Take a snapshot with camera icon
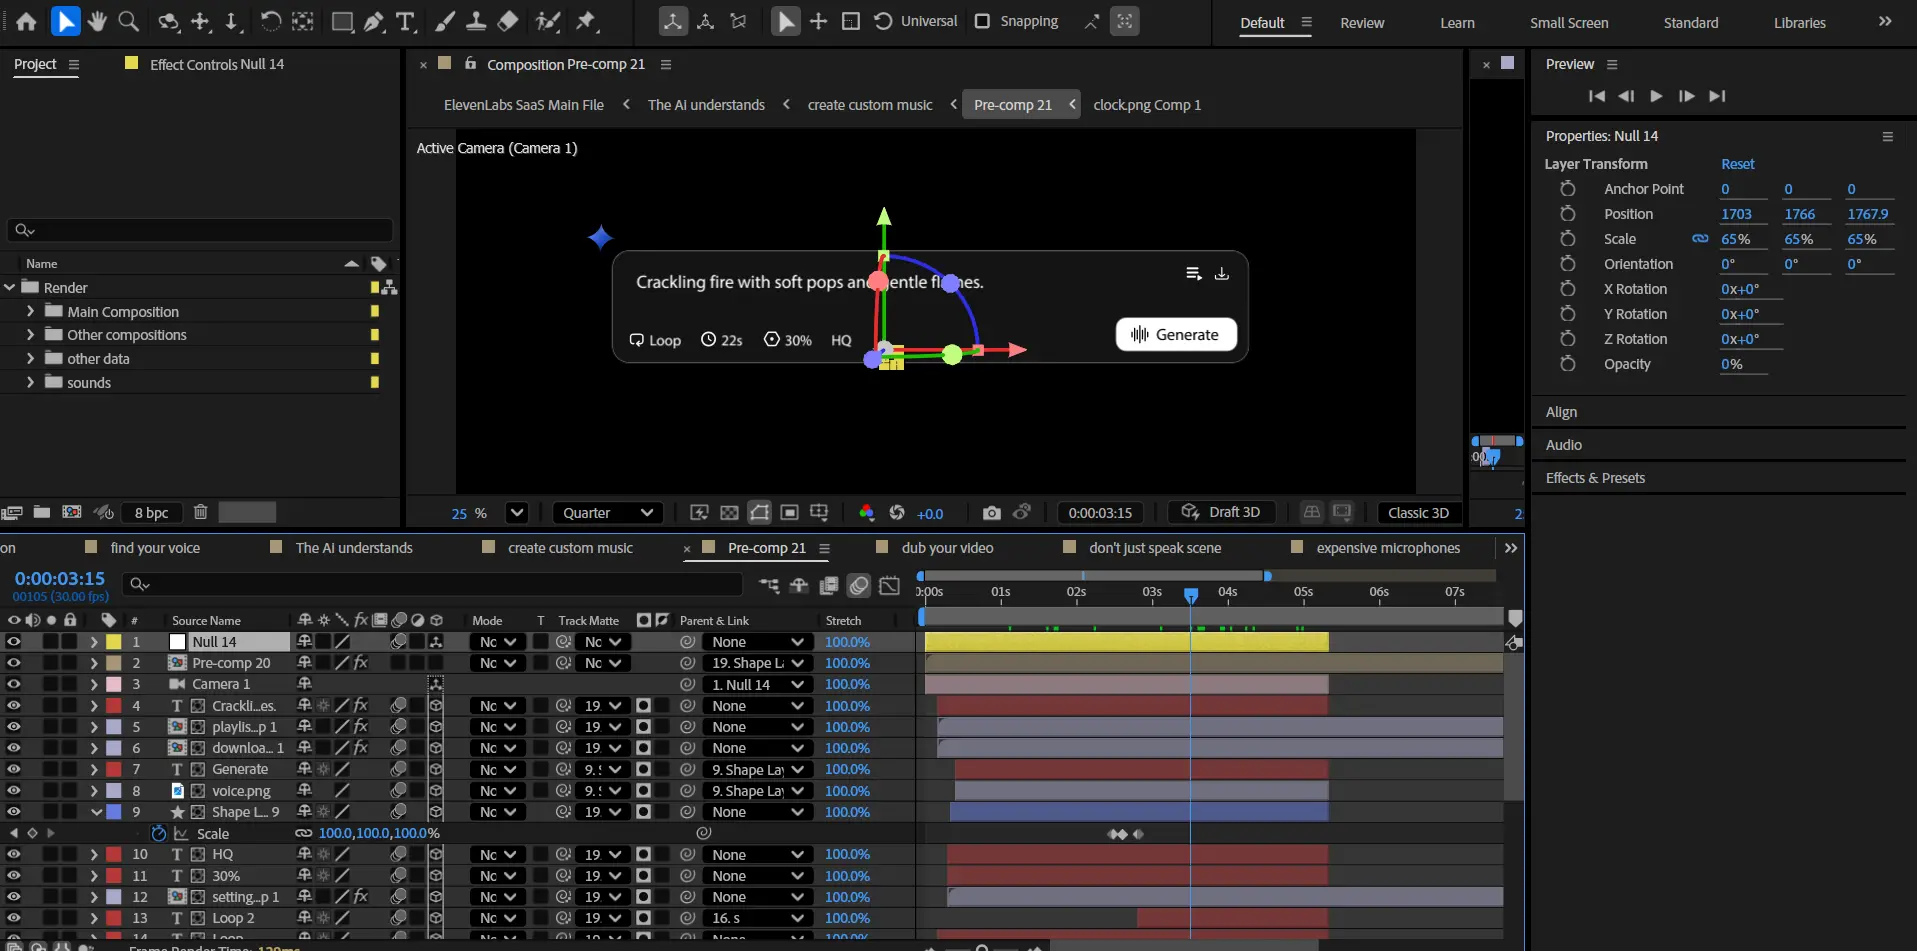The height and width of the screenshot is (951, 1917). point(991,513)
